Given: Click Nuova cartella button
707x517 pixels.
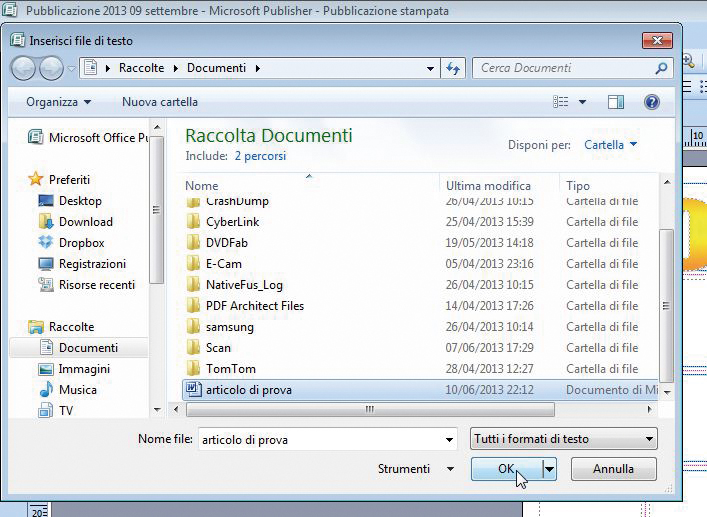Looking at the screenshot, I should (160, 102).
